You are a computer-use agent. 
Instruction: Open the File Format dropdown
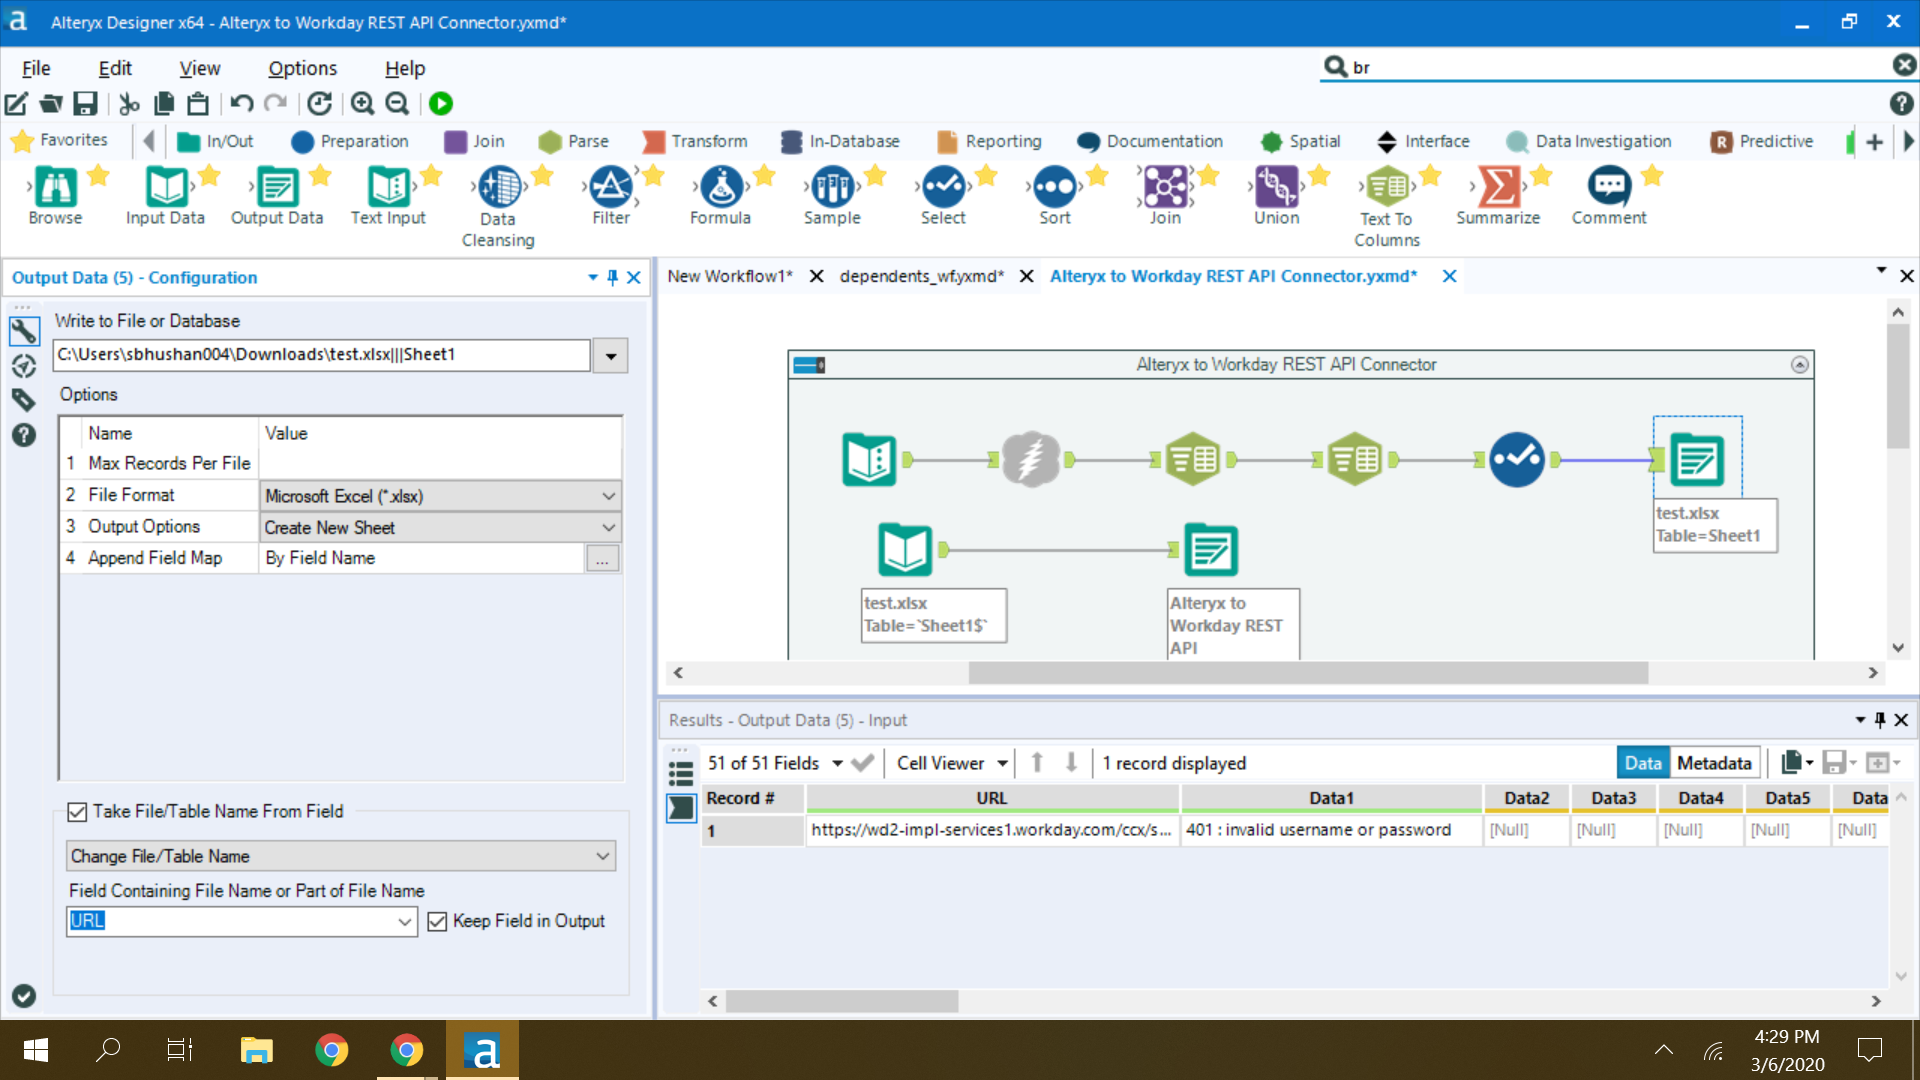click(608, 496)
